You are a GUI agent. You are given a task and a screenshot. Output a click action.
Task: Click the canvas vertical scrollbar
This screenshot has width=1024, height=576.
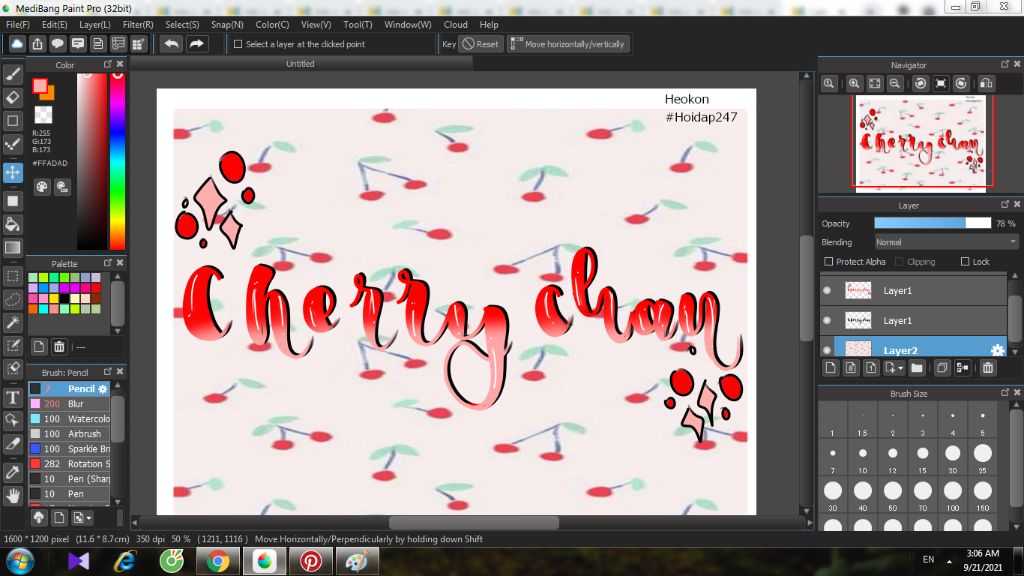pyautogui.click(x=806, y=287)
